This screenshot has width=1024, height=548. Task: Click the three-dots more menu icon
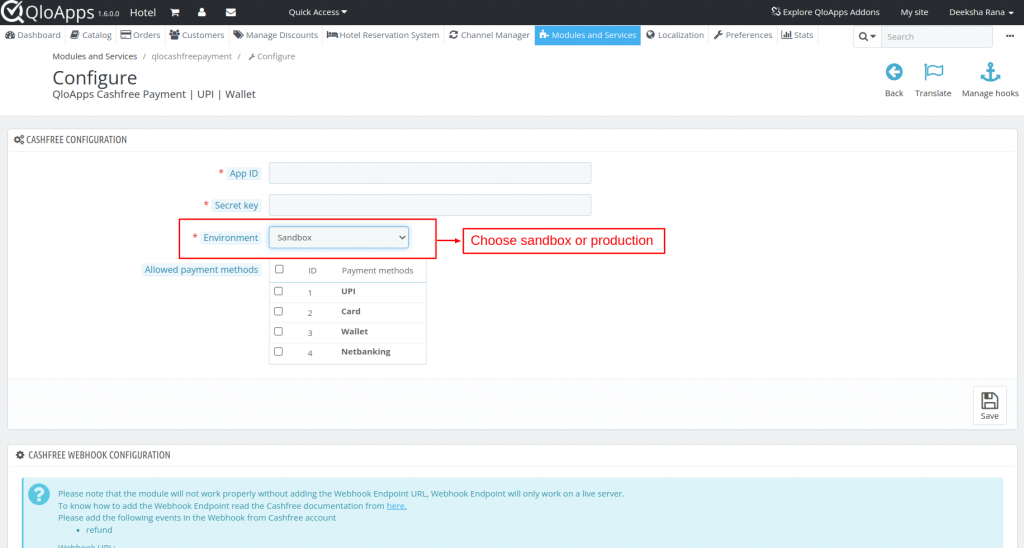tap(1010, 37)
